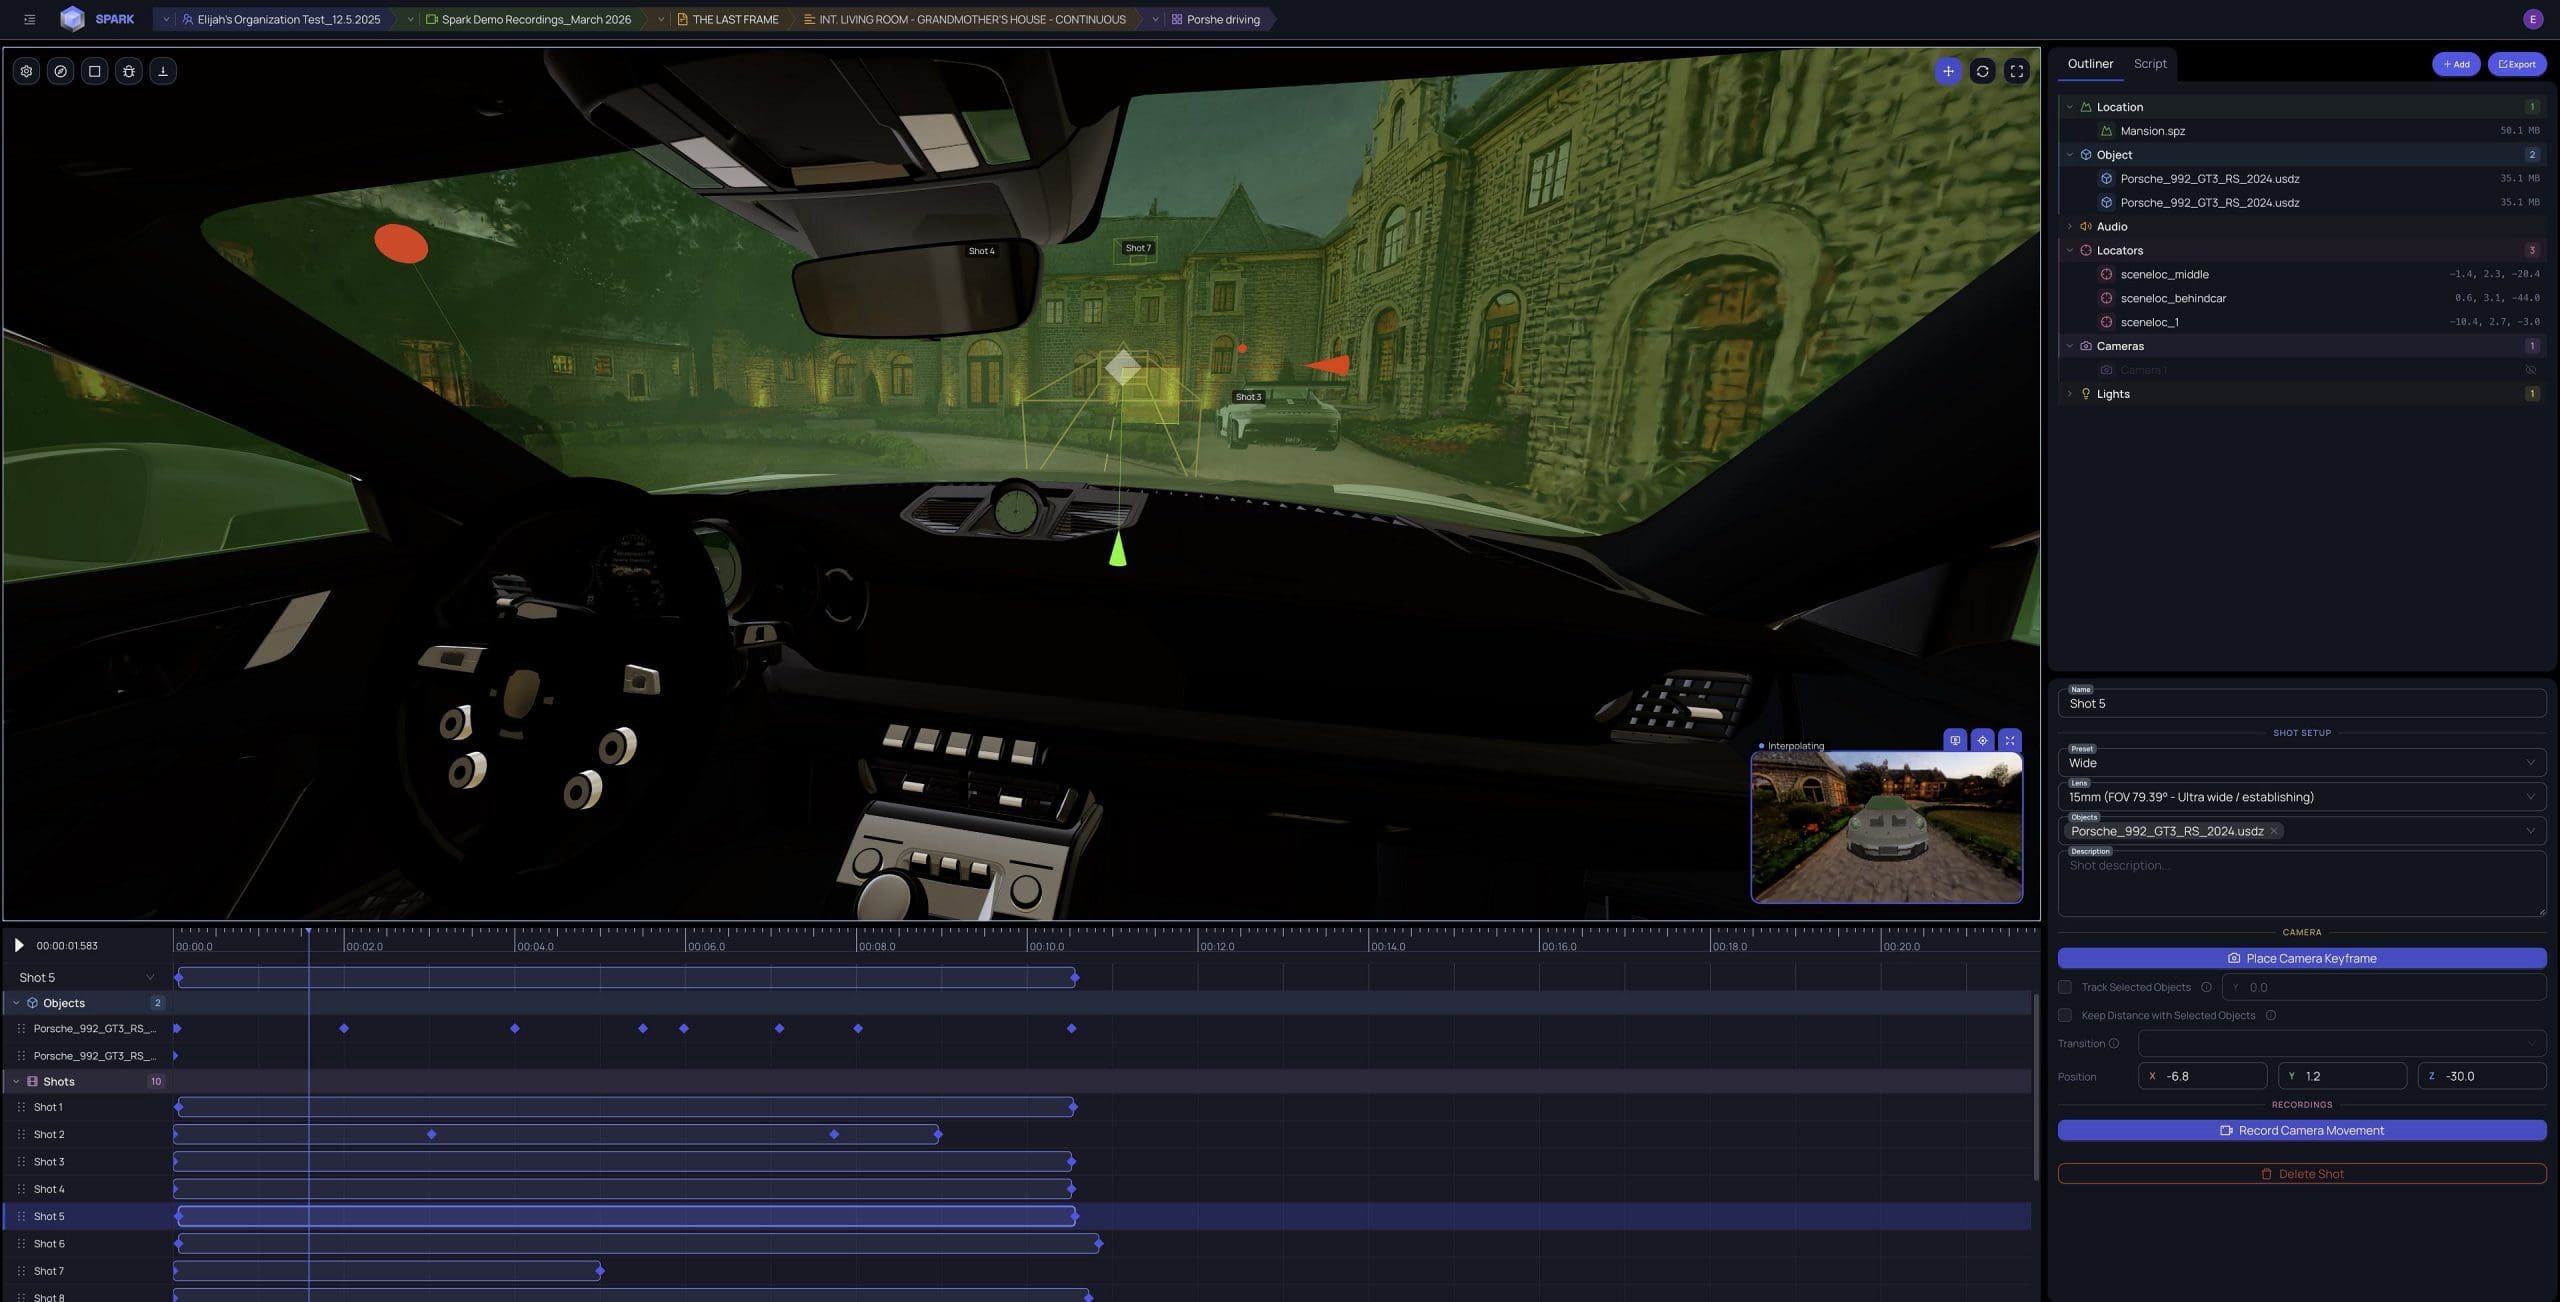Enable Keep Distance with Selected Objects

[x=2065, y=1015]
